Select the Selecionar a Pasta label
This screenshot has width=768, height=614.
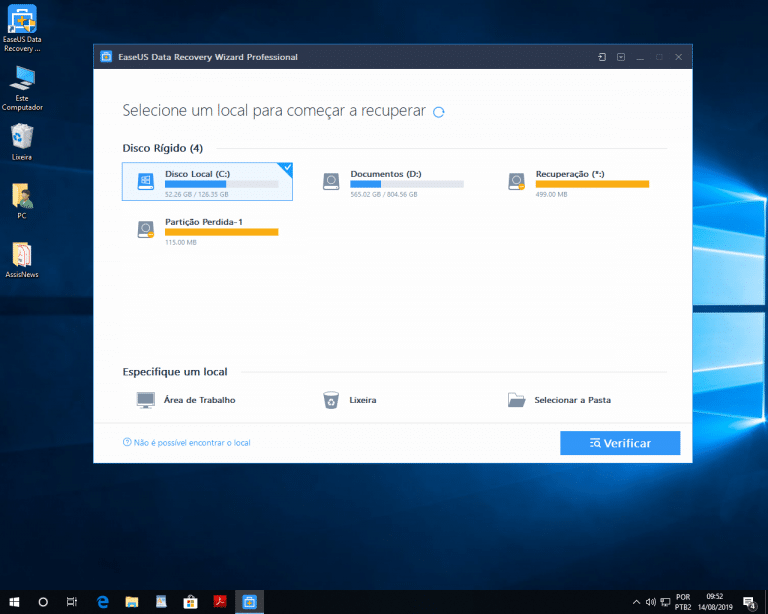[573, 400]
